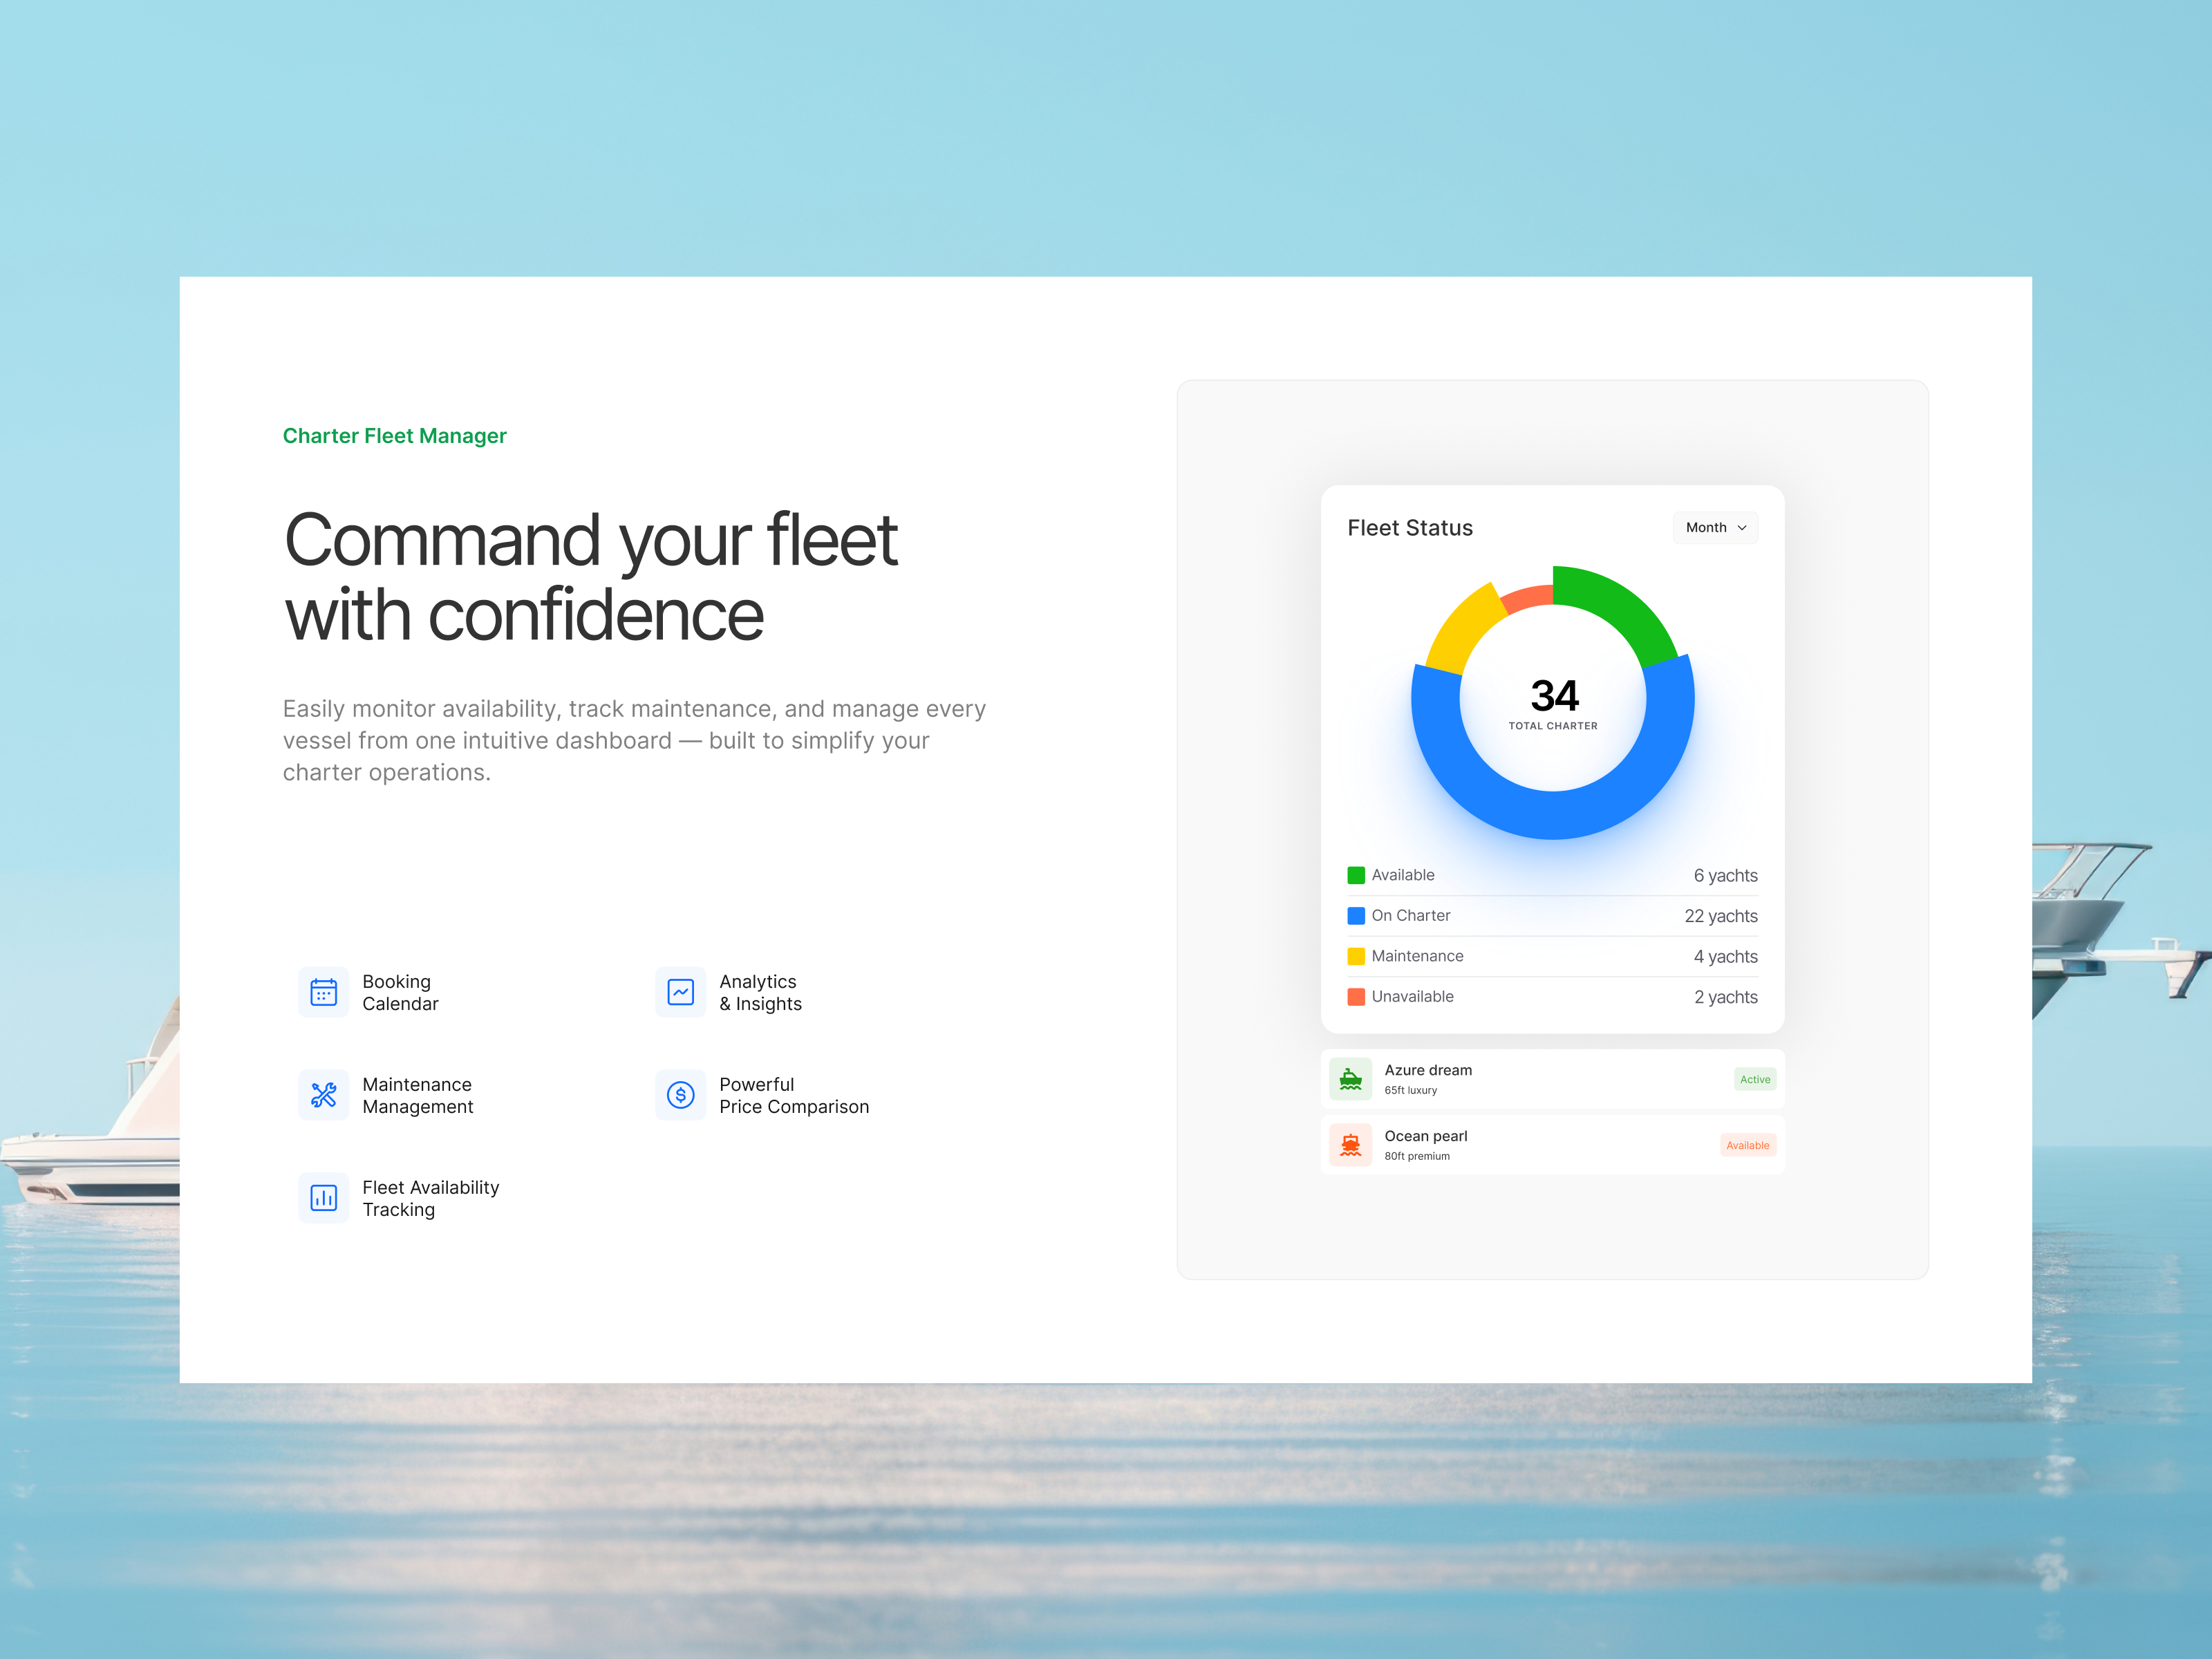Click the Fleet Status card title
The width and height of the screenshot is (2212, 1659).
point(1410,528)
